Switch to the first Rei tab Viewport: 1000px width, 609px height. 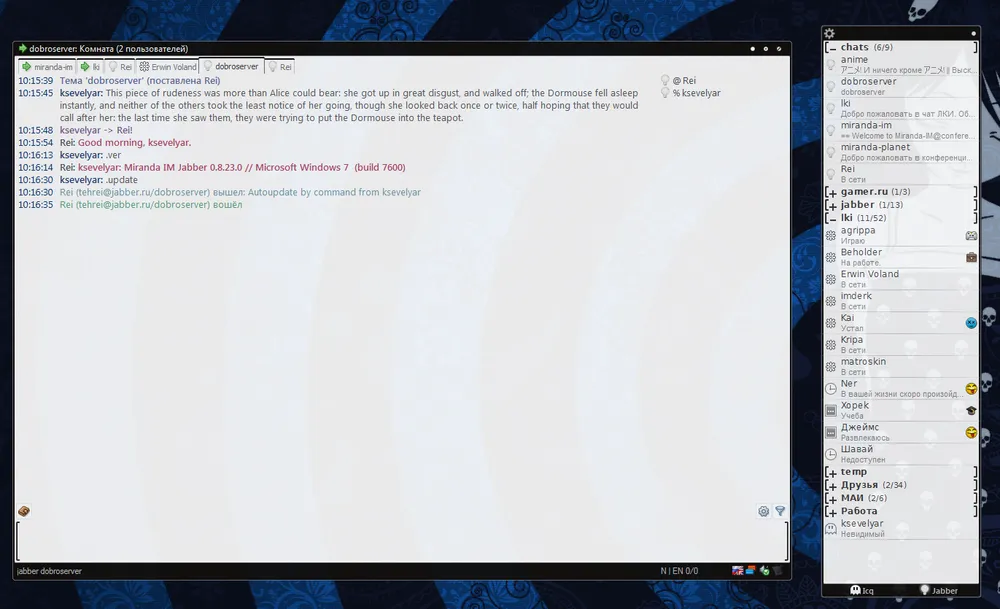tap(120, 66)
